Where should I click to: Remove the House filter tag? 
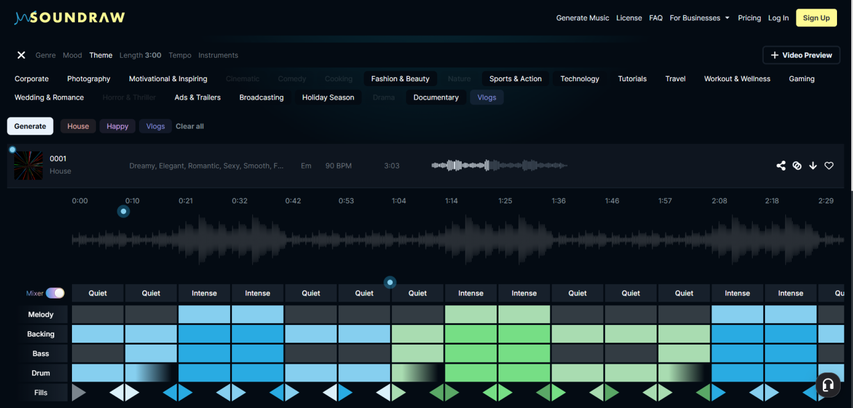[78, 126]
